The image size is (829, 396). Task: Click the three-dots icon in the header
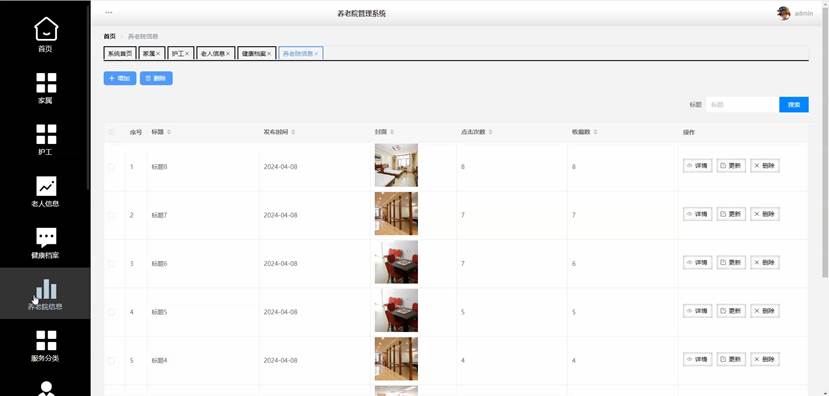click(x=108, y=13)
